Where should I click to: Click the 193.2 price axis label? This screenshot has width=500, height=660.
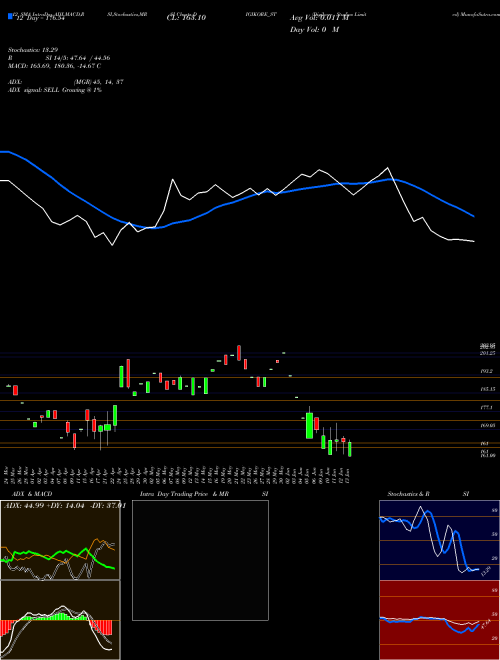(x=487, y=371)
